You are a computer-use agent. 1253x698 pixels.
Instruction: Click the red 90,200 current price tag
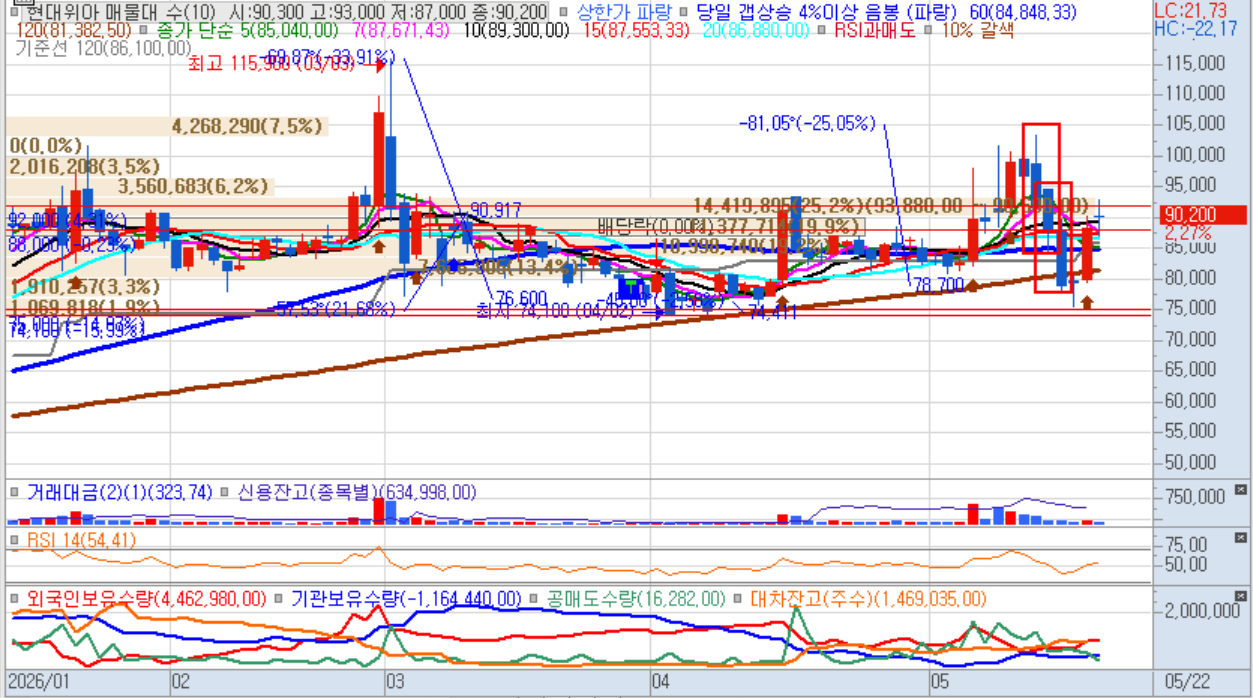pos(1203,214)
